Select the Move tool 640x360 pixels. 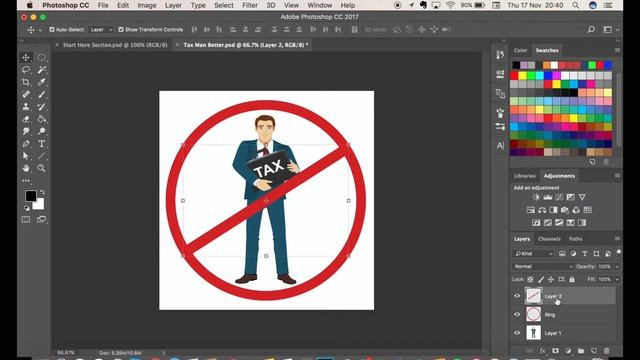point(26,58)
